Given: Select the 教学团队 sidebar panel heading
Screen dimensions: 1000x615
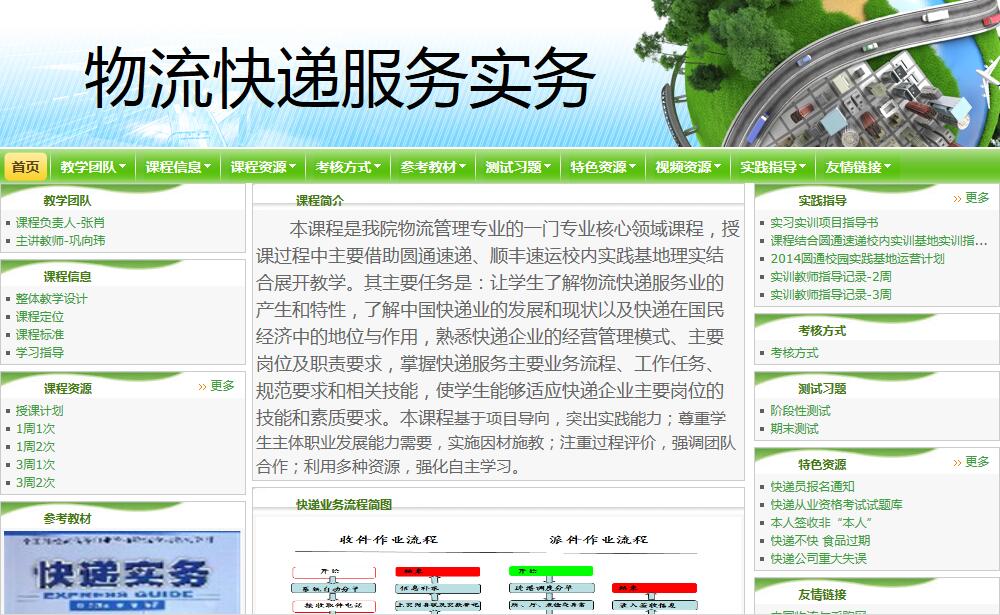Looking at the screenshot, I should point(67,200).
